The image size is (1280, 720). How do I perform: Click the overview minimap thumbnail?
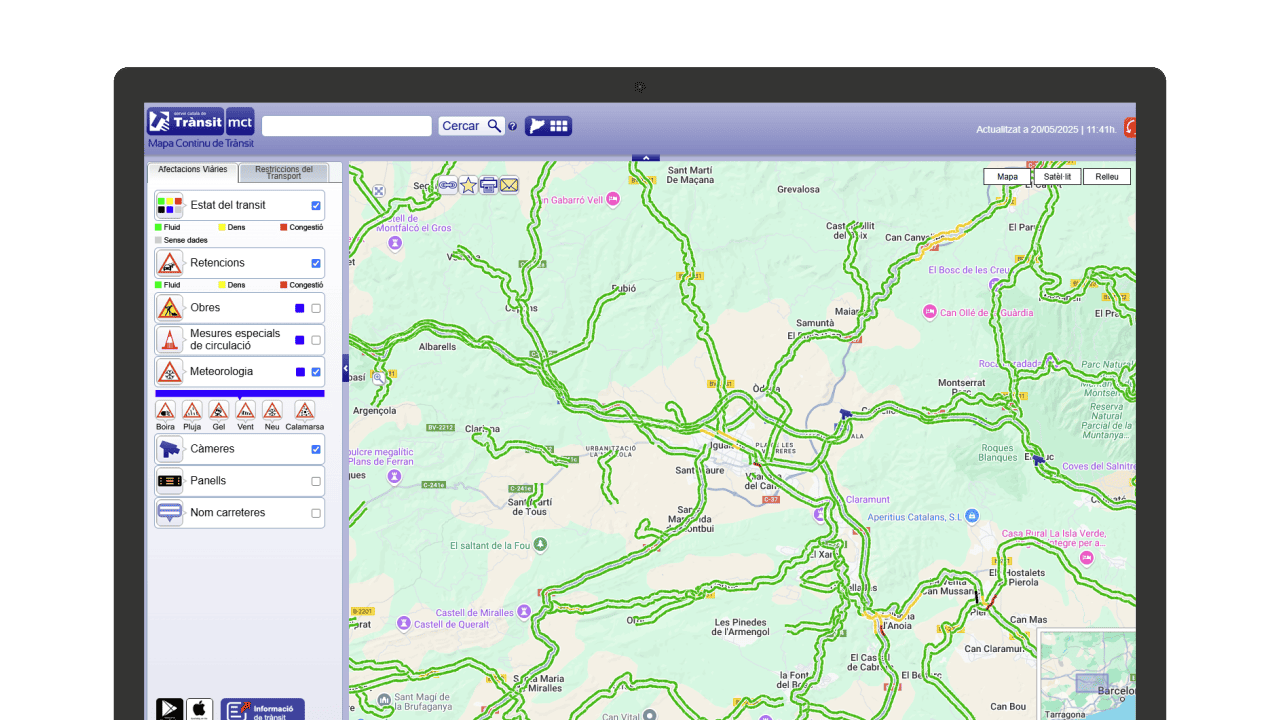pos(1088,675)
